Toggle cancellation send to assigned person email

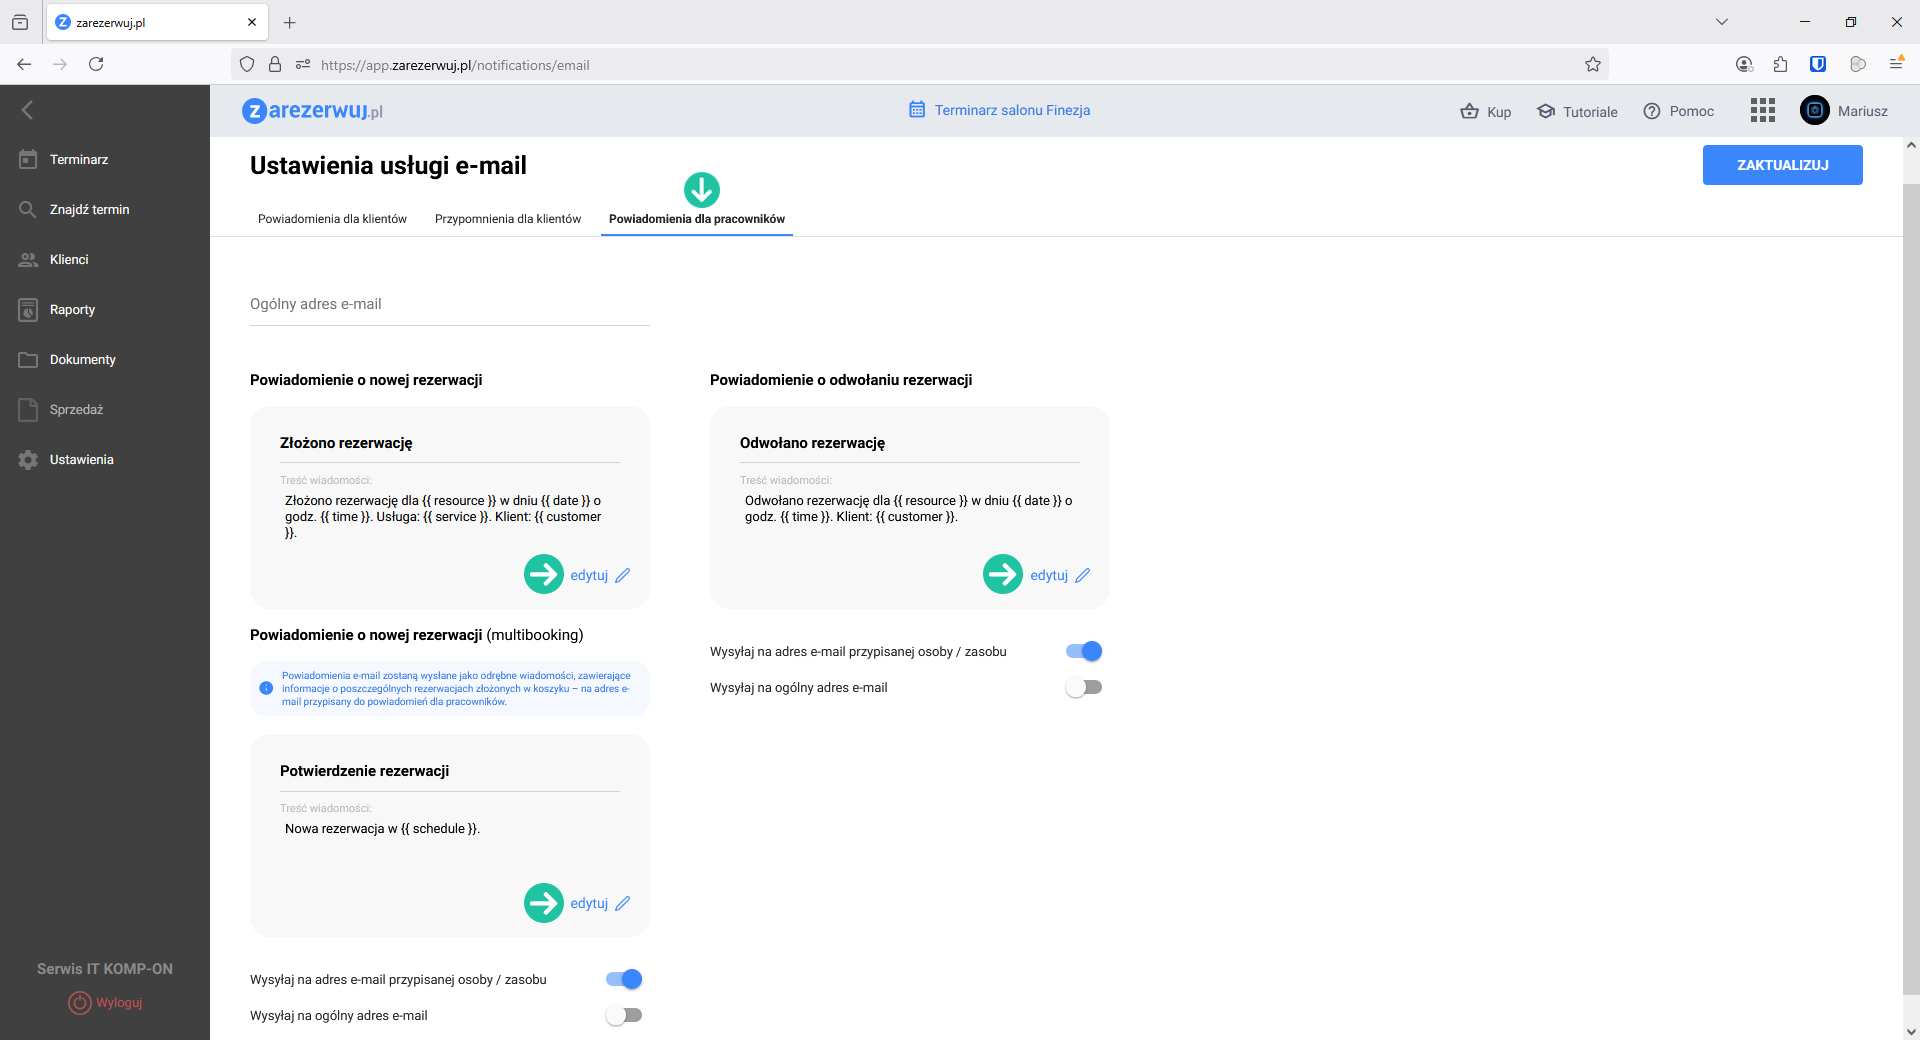point(1084,651)
